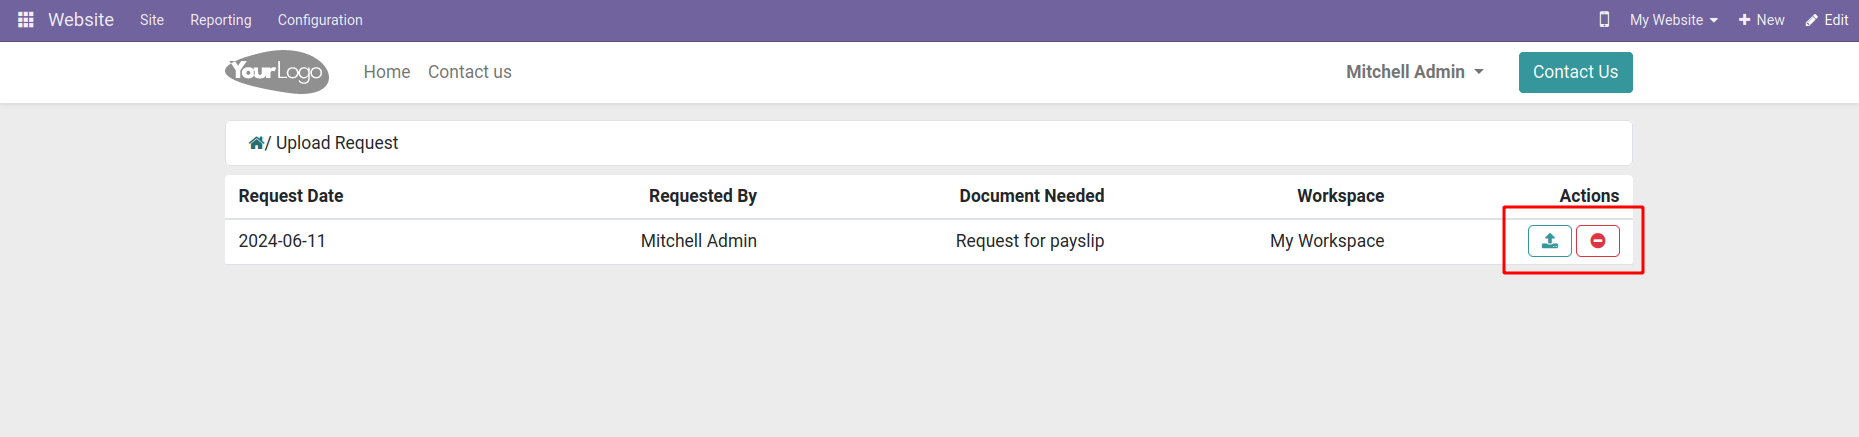
Task: Toggle mobile preview phone icon
Action: [x=1604, y=20]
